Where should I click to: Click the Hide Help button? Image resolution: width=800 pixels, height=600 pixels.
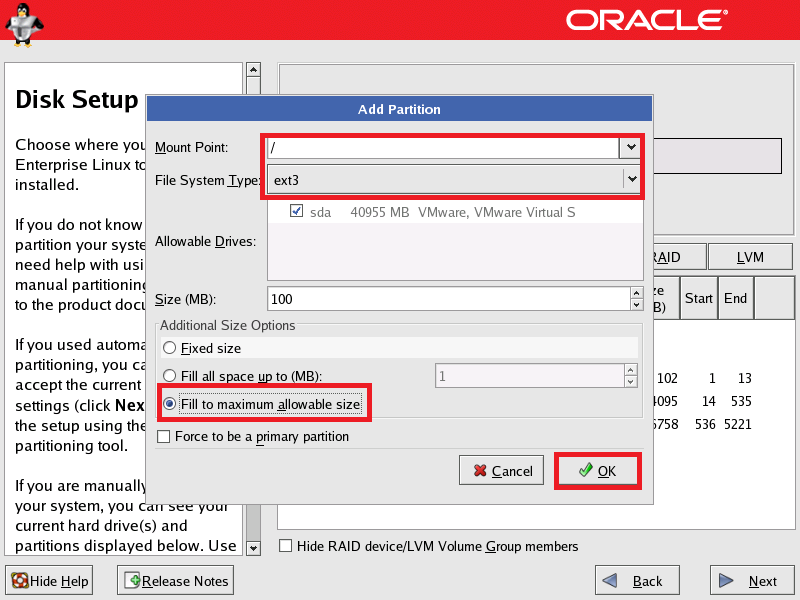coord(49,581)
